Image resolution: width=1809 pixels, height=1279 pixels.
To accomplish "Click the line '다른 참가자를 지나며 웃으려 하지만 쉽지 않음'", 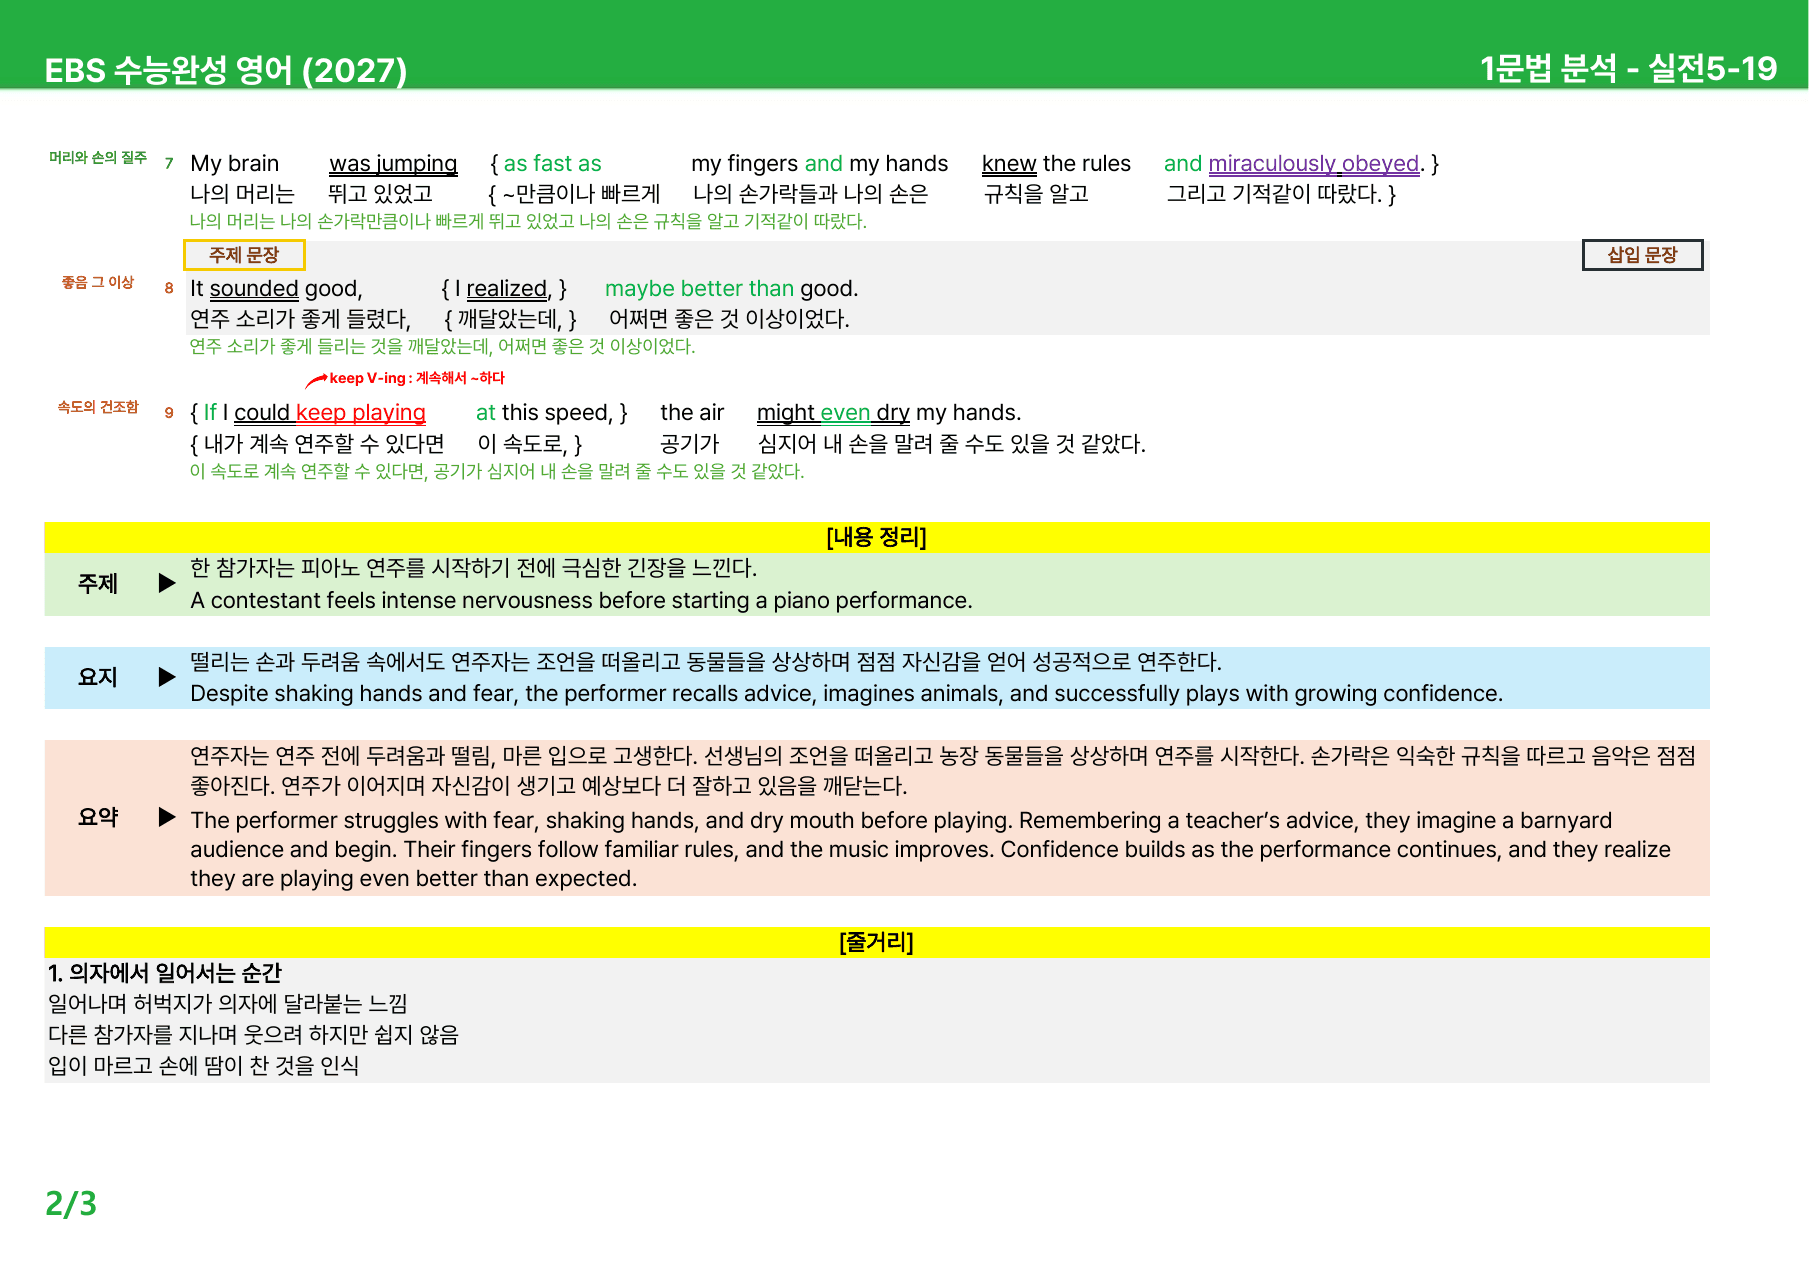I will pos(253,1035).
